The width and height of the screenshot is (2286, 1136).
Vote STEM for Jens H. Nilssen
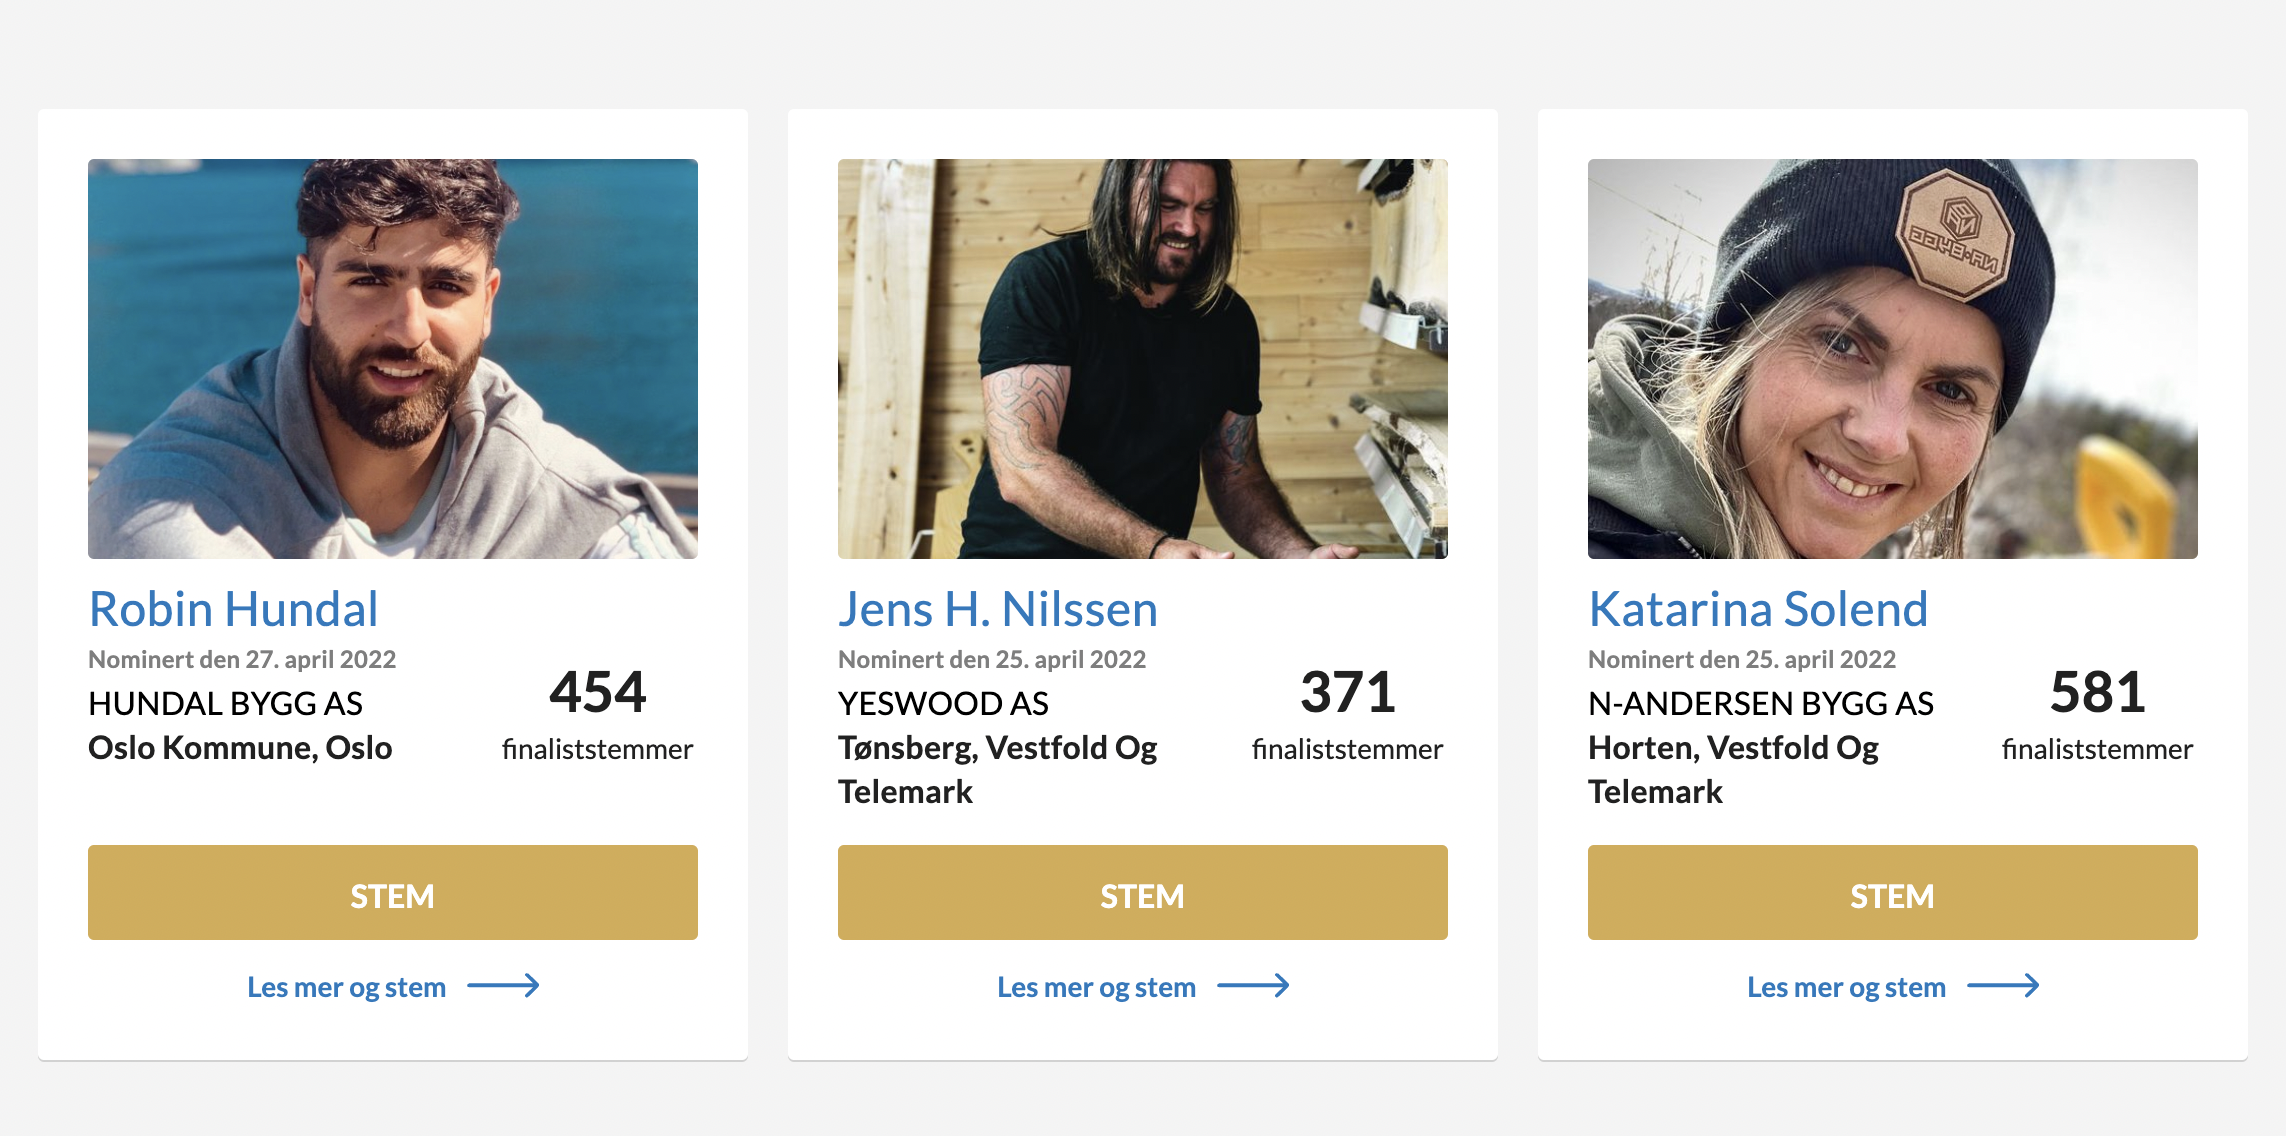[x=1142, y=893]
